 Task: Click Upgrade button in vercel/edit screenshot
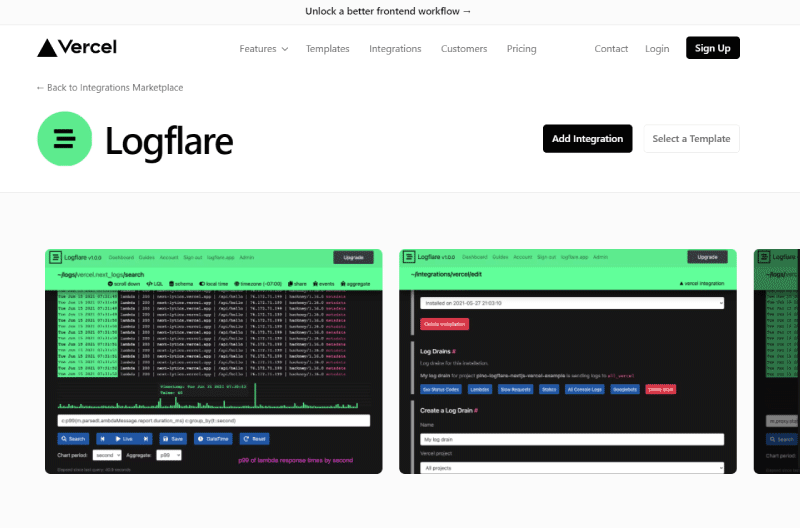point(707,257)
